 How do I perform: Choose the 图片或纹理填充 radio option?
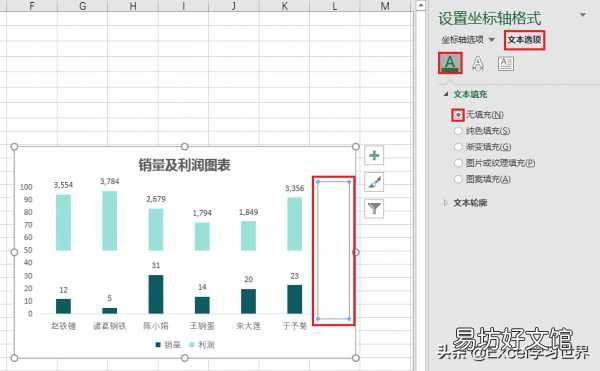pyautogui.click(x=458, y=163)
